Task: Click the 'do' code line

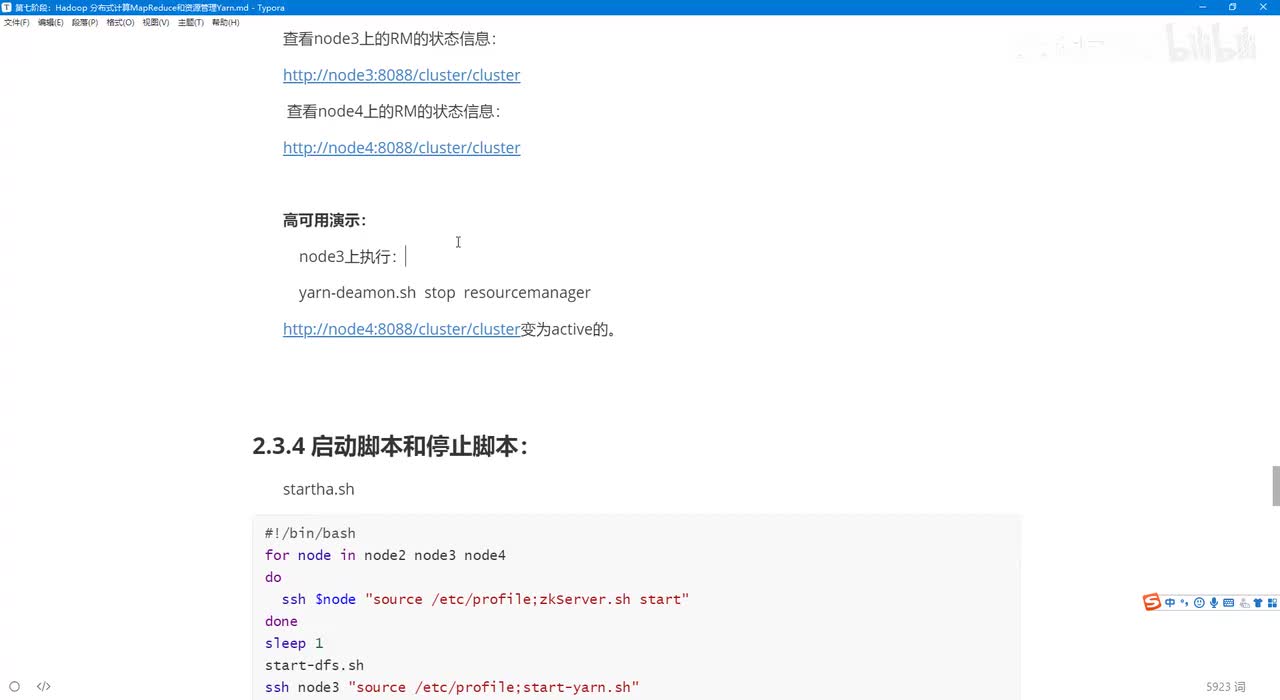Action: coord(273,577)
